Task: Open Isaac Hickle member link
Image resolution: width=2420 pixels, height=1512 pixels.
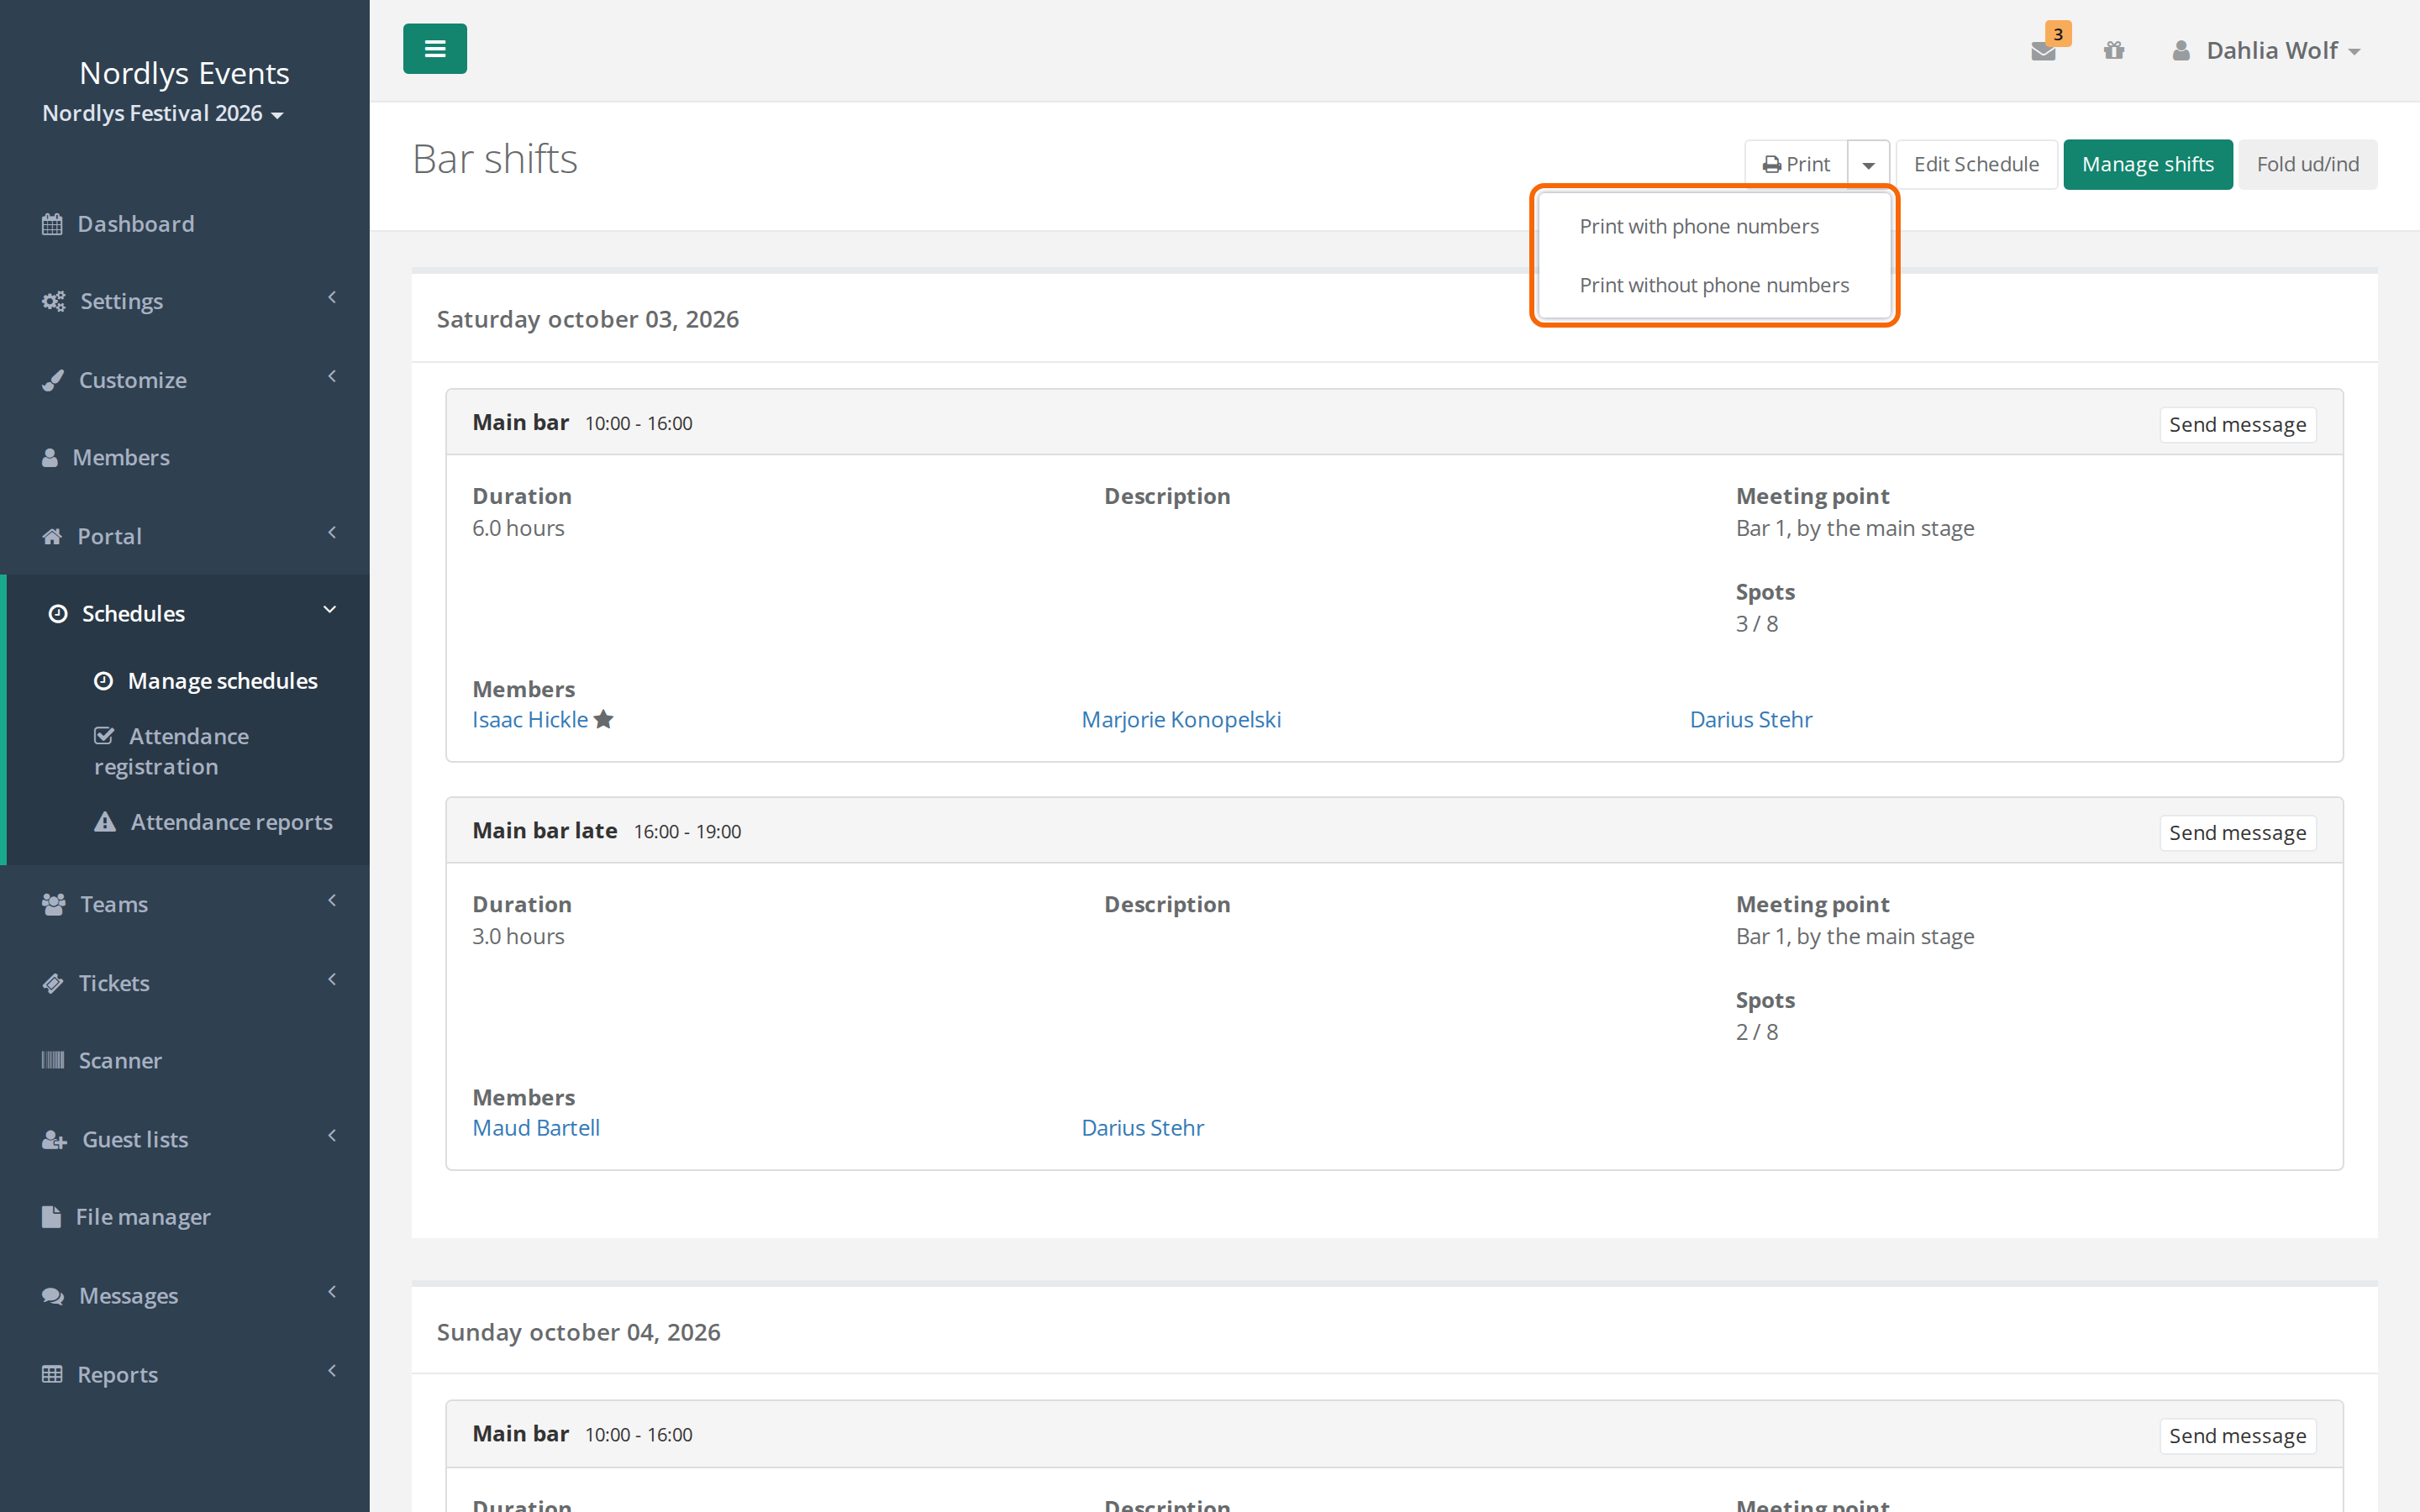Action: [530, 719]
